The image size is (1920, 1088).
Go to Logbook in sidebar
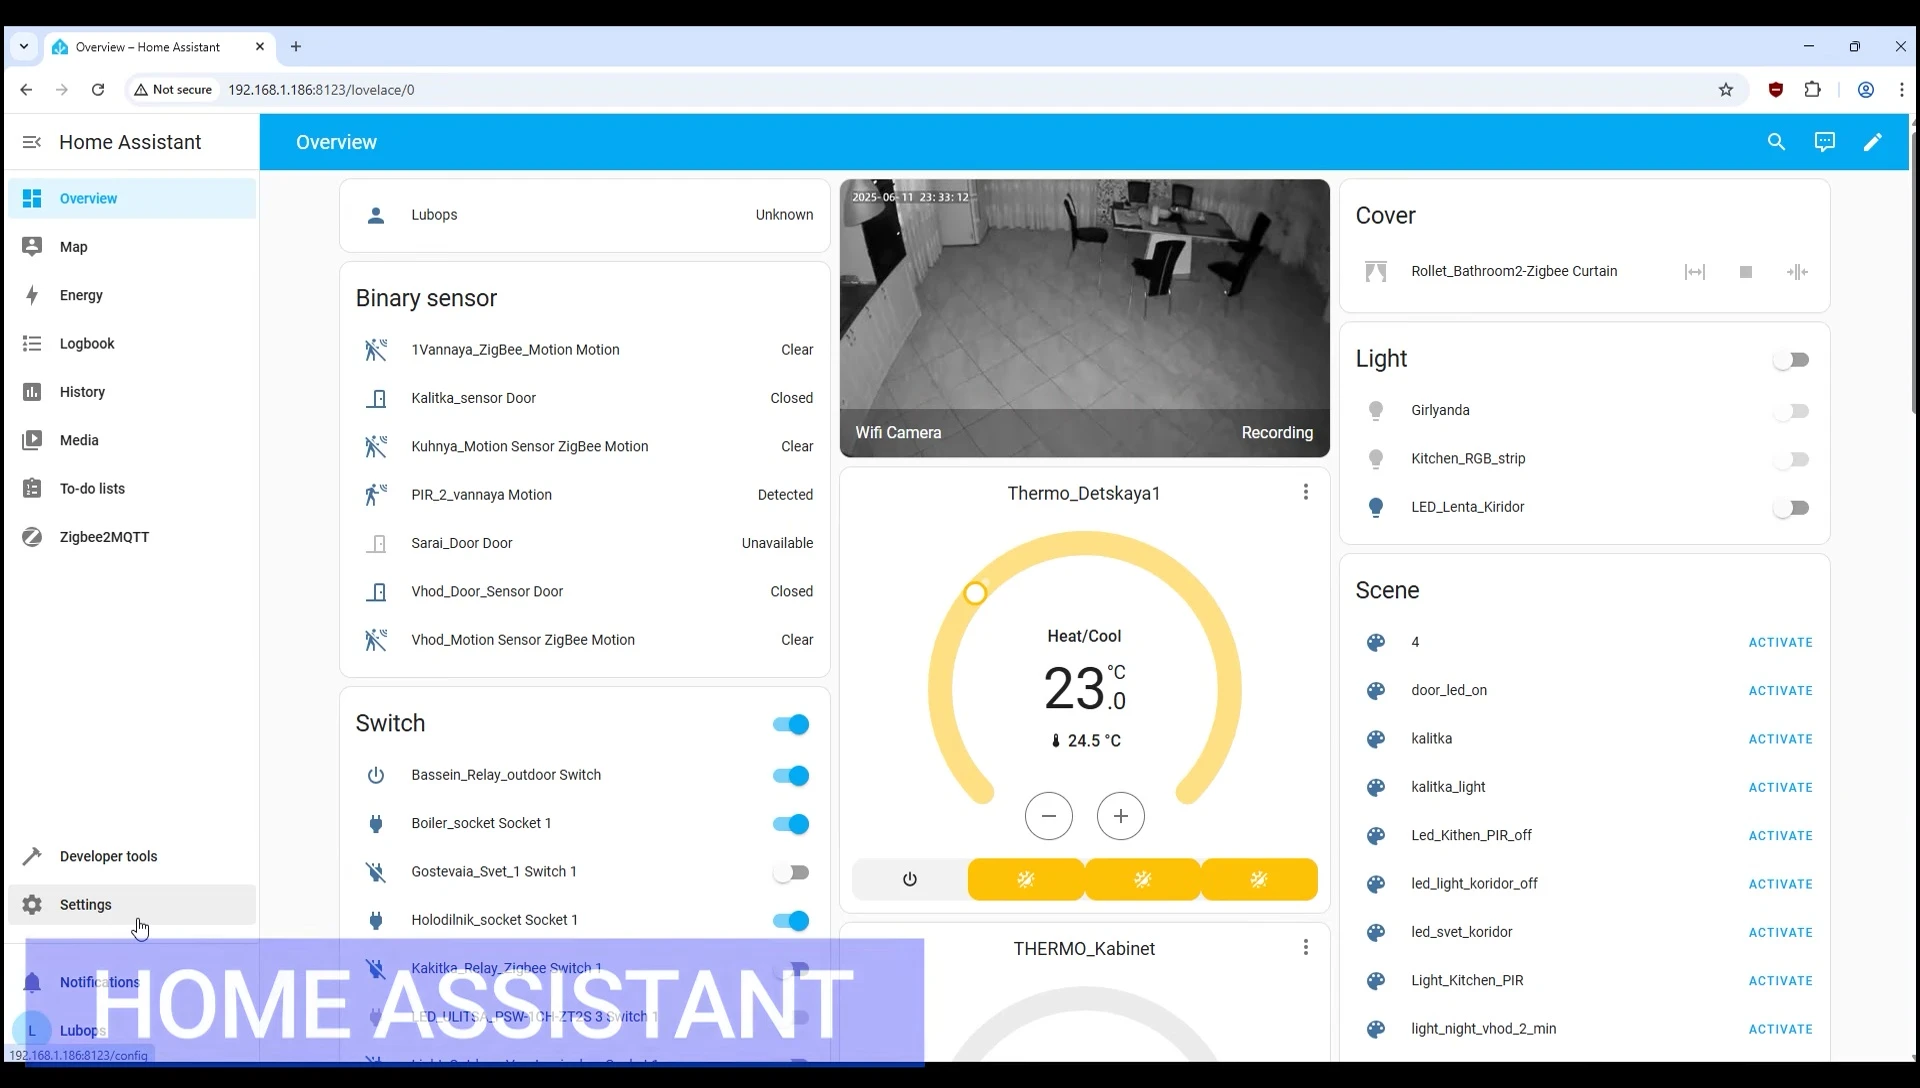pos(132,344)
